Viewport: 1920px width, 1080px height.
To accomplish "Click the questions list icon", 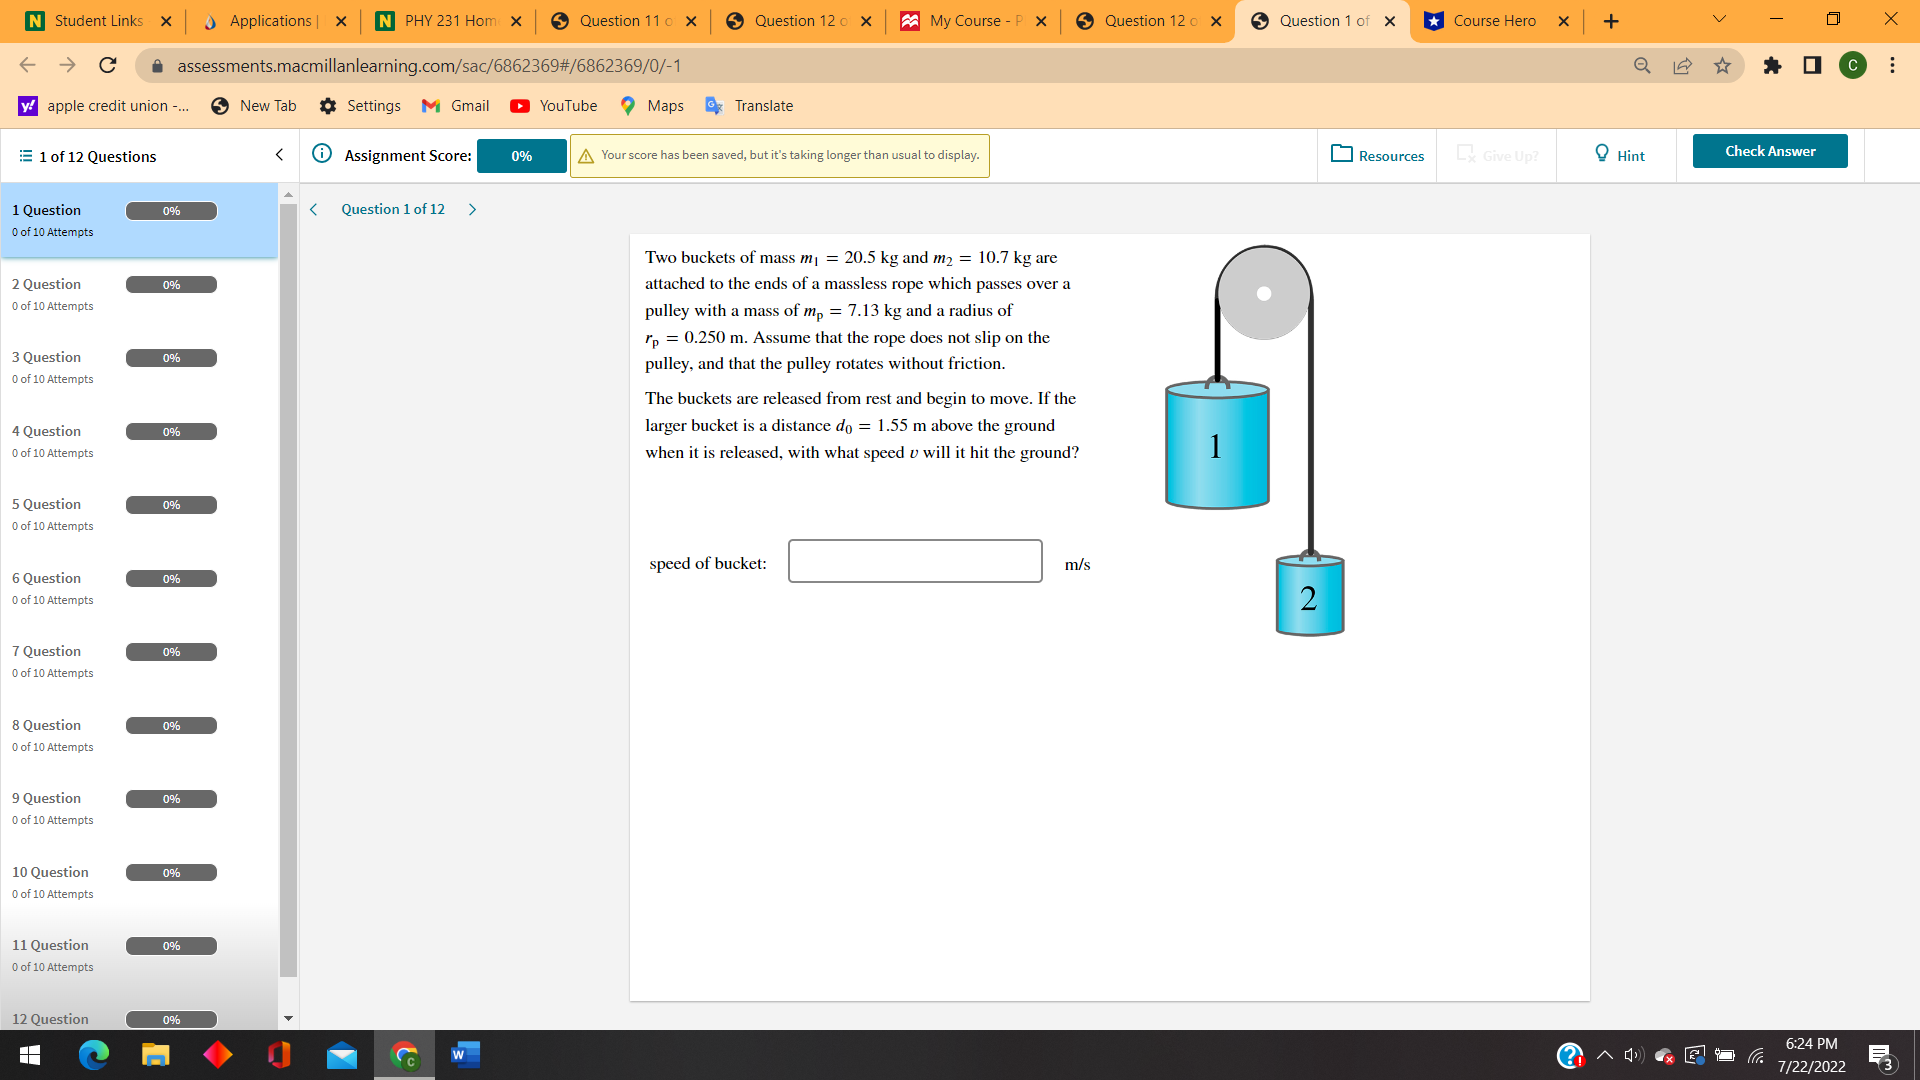I will [26, 156].
